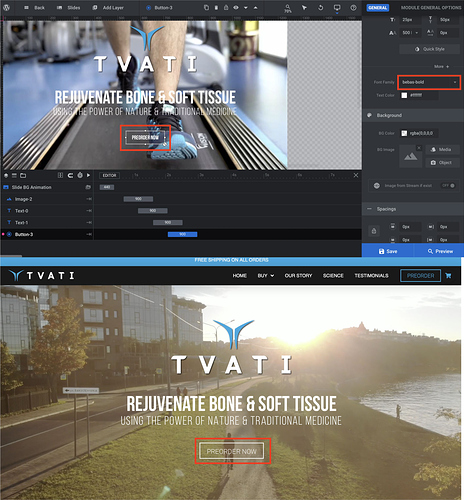Switch to the GENERAL tab
Screen dimensions: 464x500
[378, 7]
